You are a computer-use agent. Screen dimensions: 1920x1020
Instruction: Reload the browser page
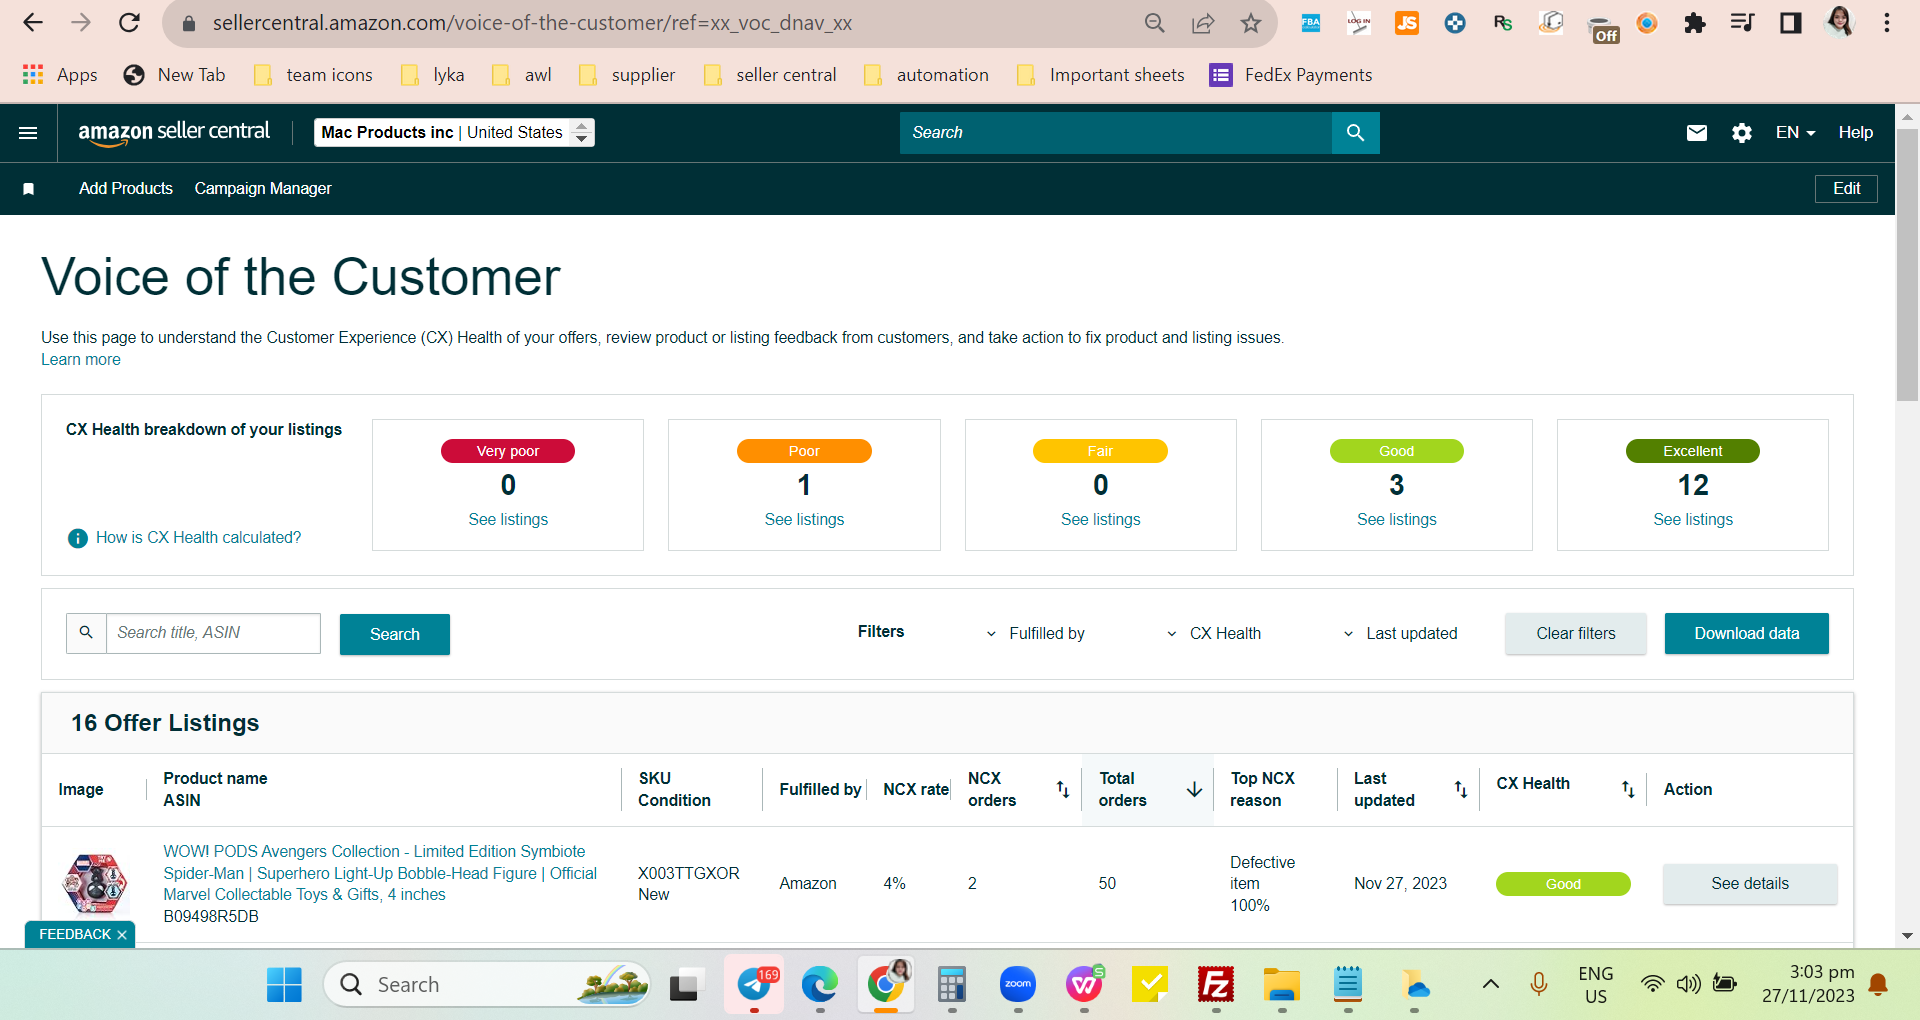(129, 23)
